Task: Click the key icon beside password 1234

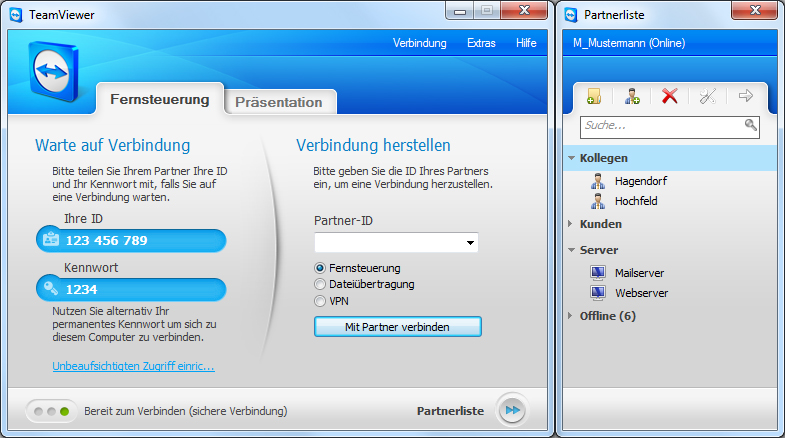Action: pos(51,288)
